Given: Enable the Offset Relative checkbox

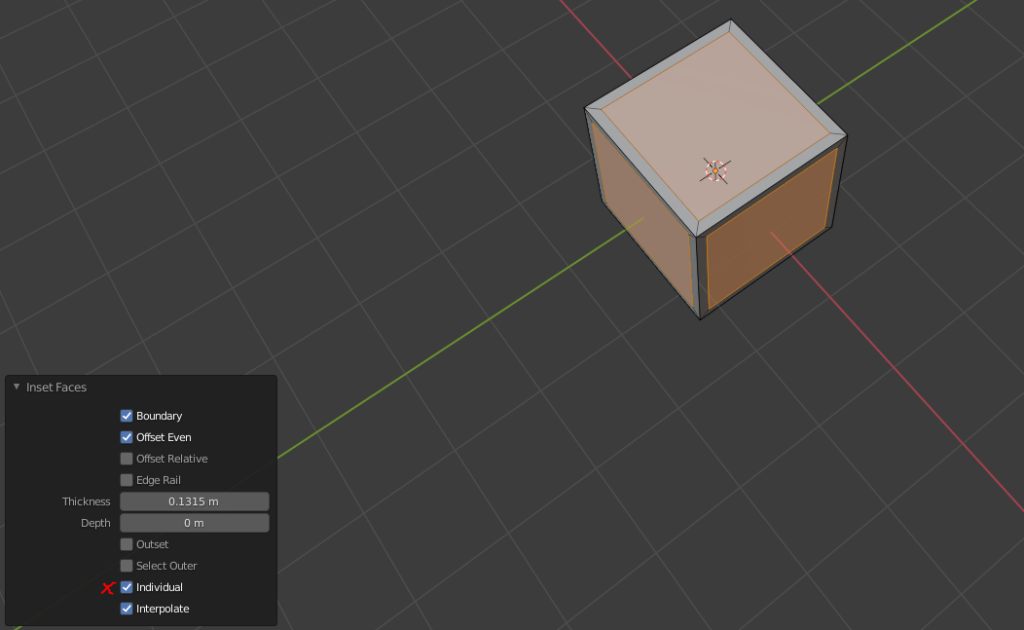Looking at the screenshot, I should click(x=127, y=459).
